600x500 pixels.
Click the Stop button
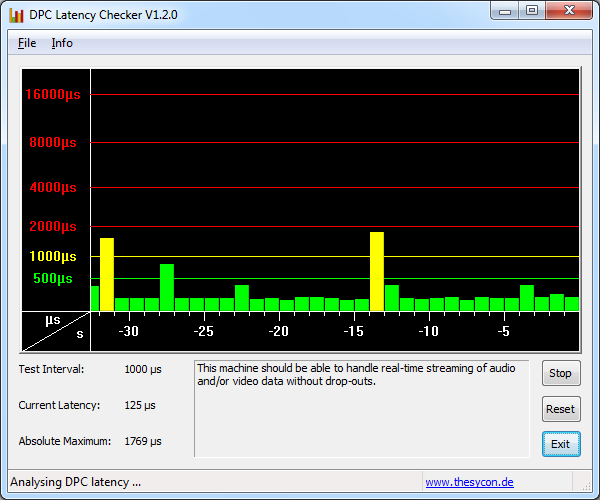[561, 373]
